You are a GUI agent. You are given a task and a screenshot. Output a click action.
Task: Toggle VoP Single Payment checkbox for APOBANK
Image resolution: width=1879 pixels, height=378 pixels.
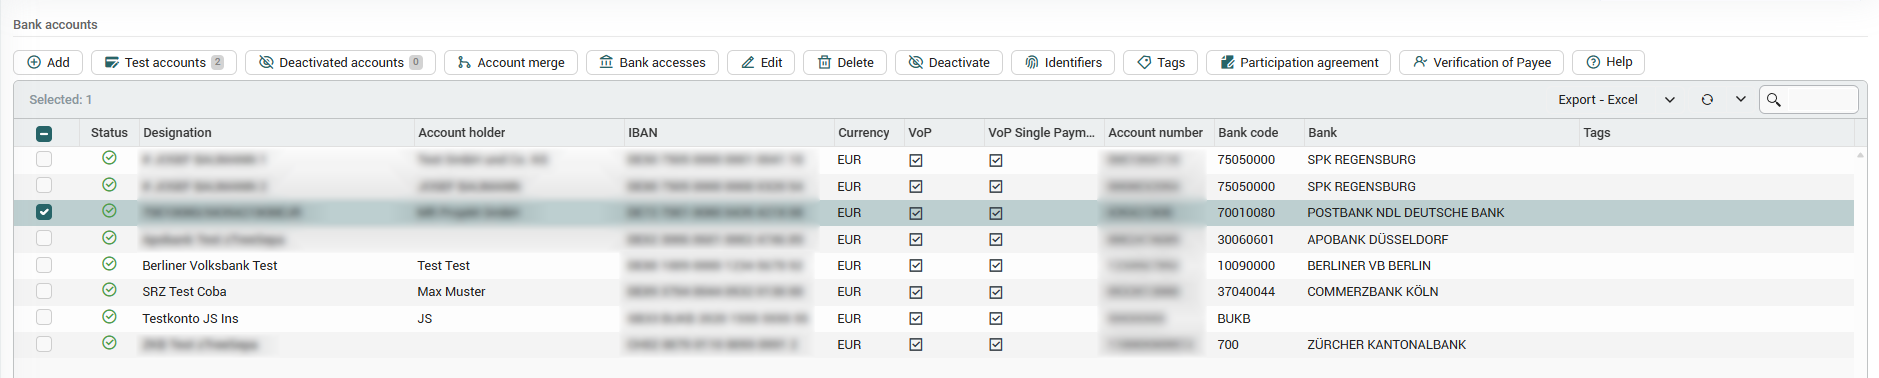[996, 240]
